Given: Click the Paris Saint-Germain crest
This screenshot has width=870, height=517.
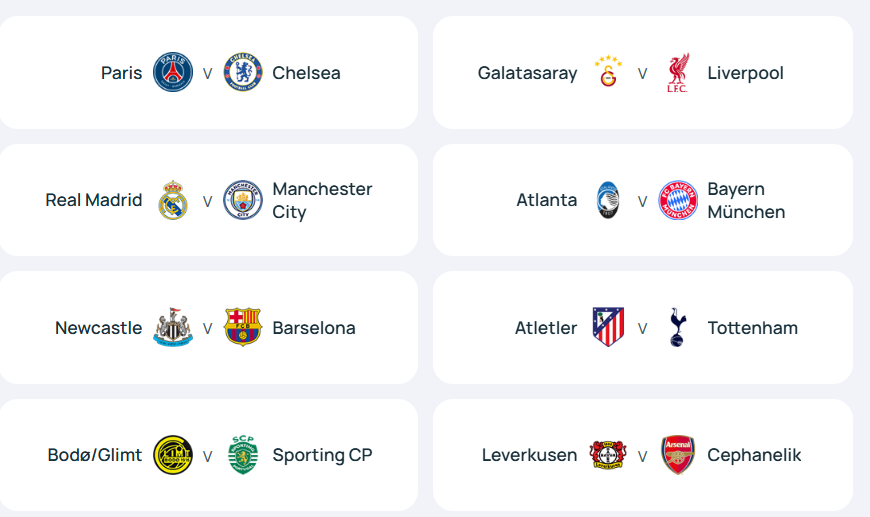Looking at the screenshot, I should (x=173, y=73).
